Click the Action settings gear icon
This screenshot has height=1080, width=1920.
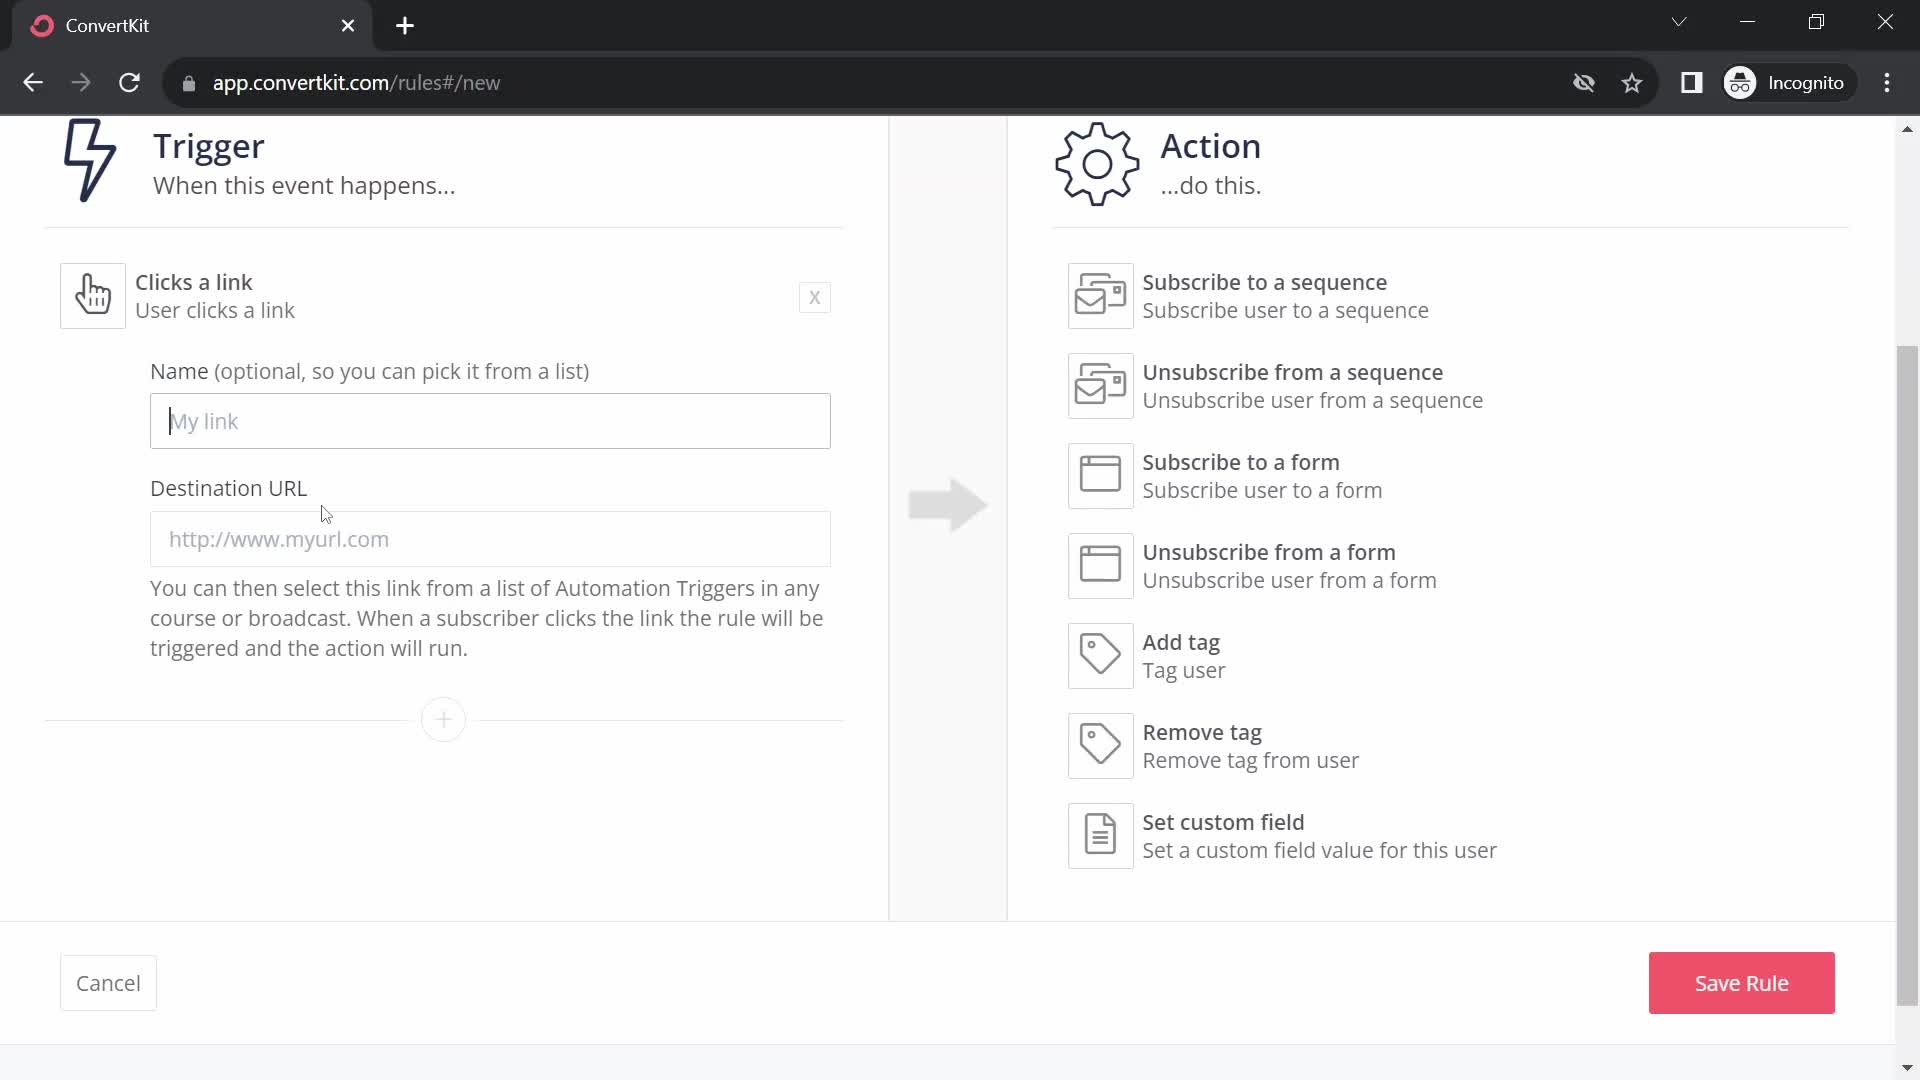coord(1098,164)
